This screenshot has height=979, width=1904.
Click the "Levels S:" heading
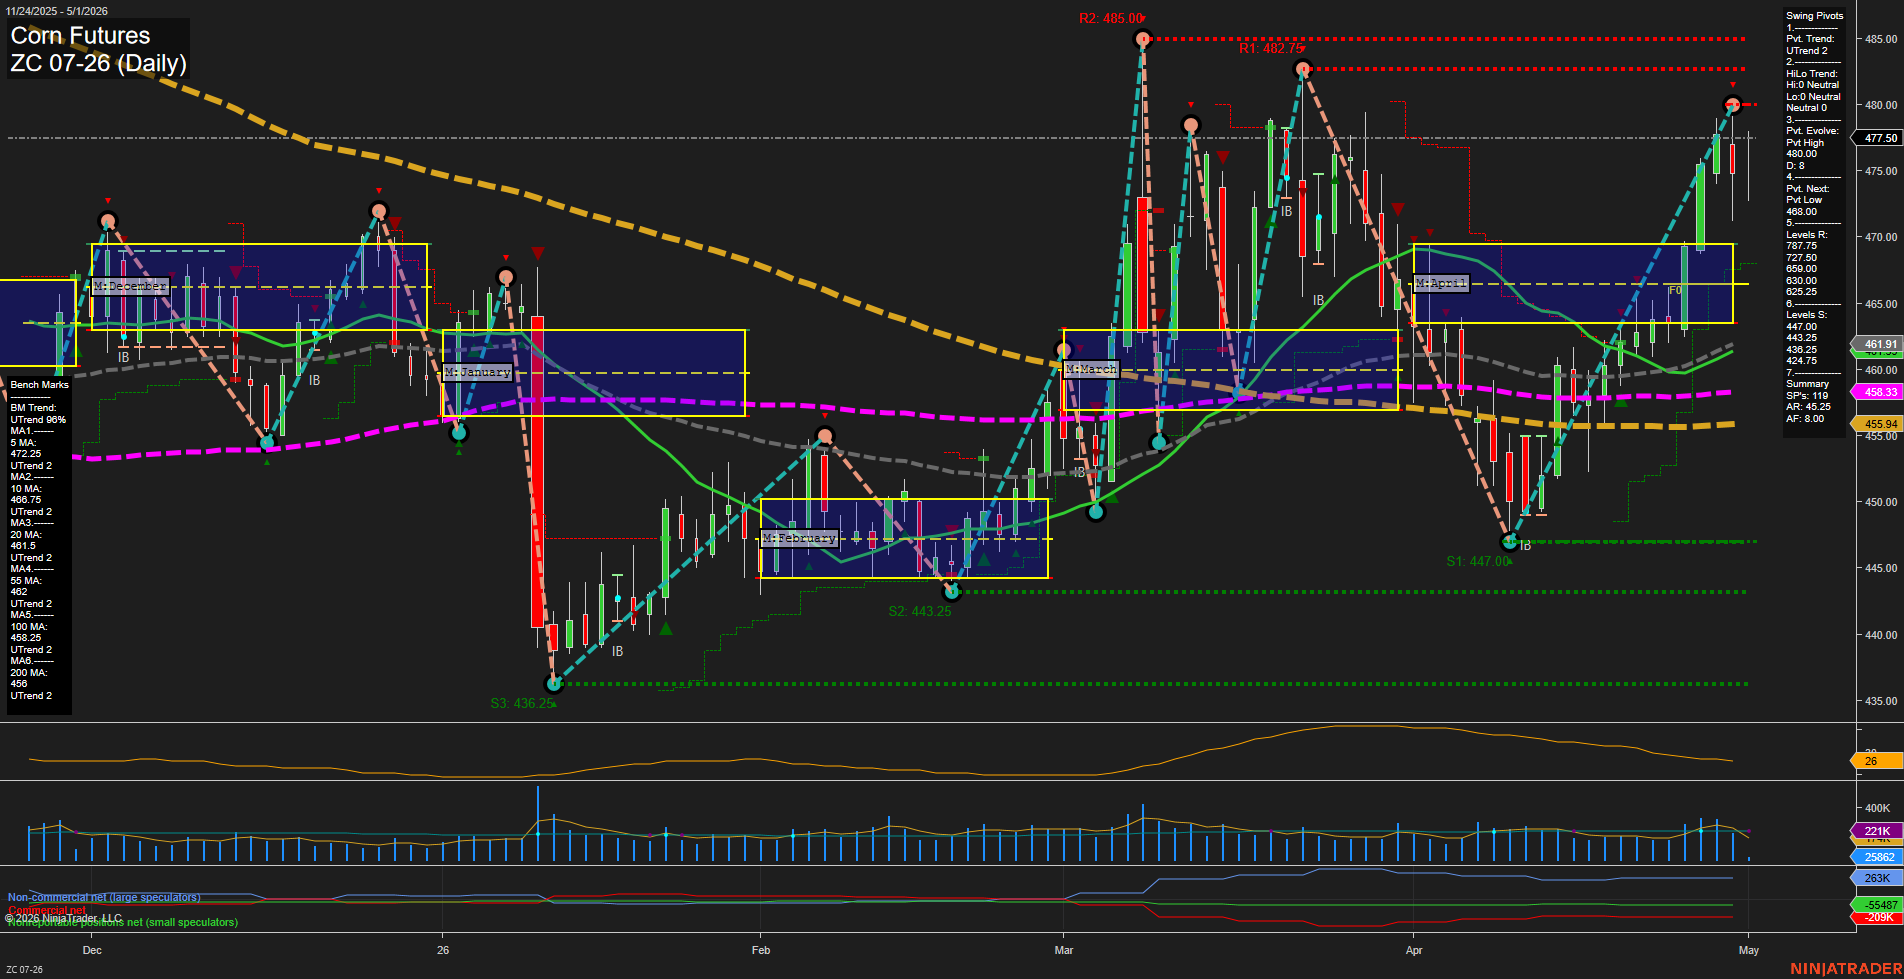click(x=1807, y=315)
